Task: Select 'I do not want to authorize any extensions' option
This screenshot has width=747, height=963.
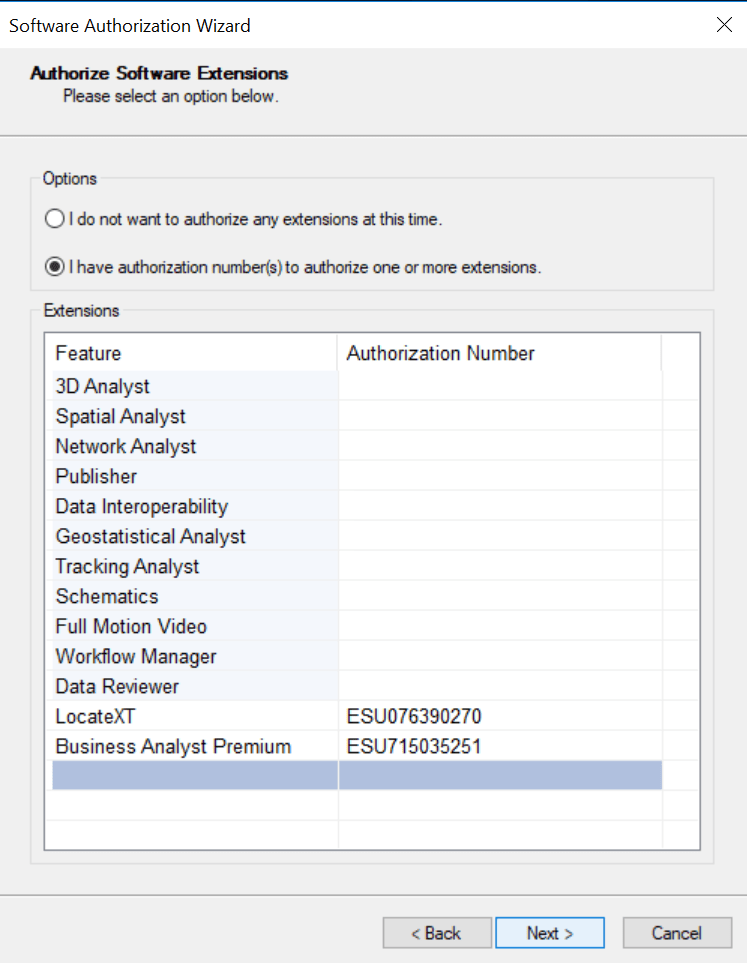Action: (54, 218)
